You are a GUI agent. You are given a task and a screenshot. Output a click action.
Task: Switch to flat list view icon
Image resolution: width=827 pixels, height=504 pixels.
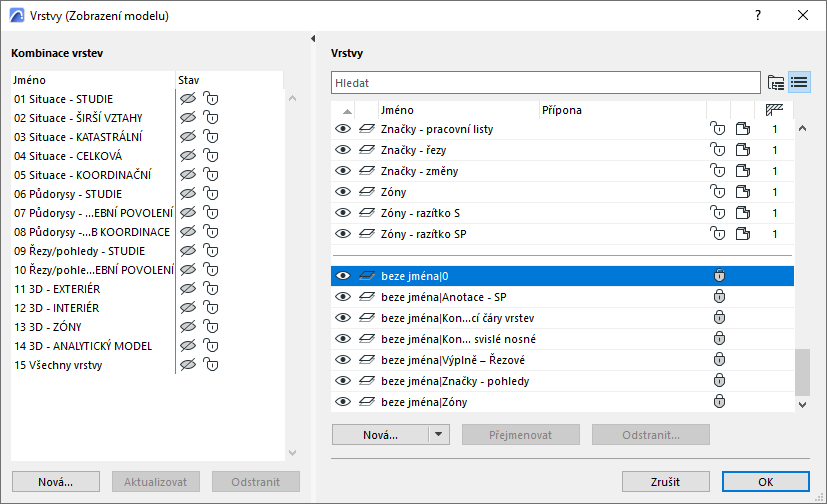click(798, 82)
